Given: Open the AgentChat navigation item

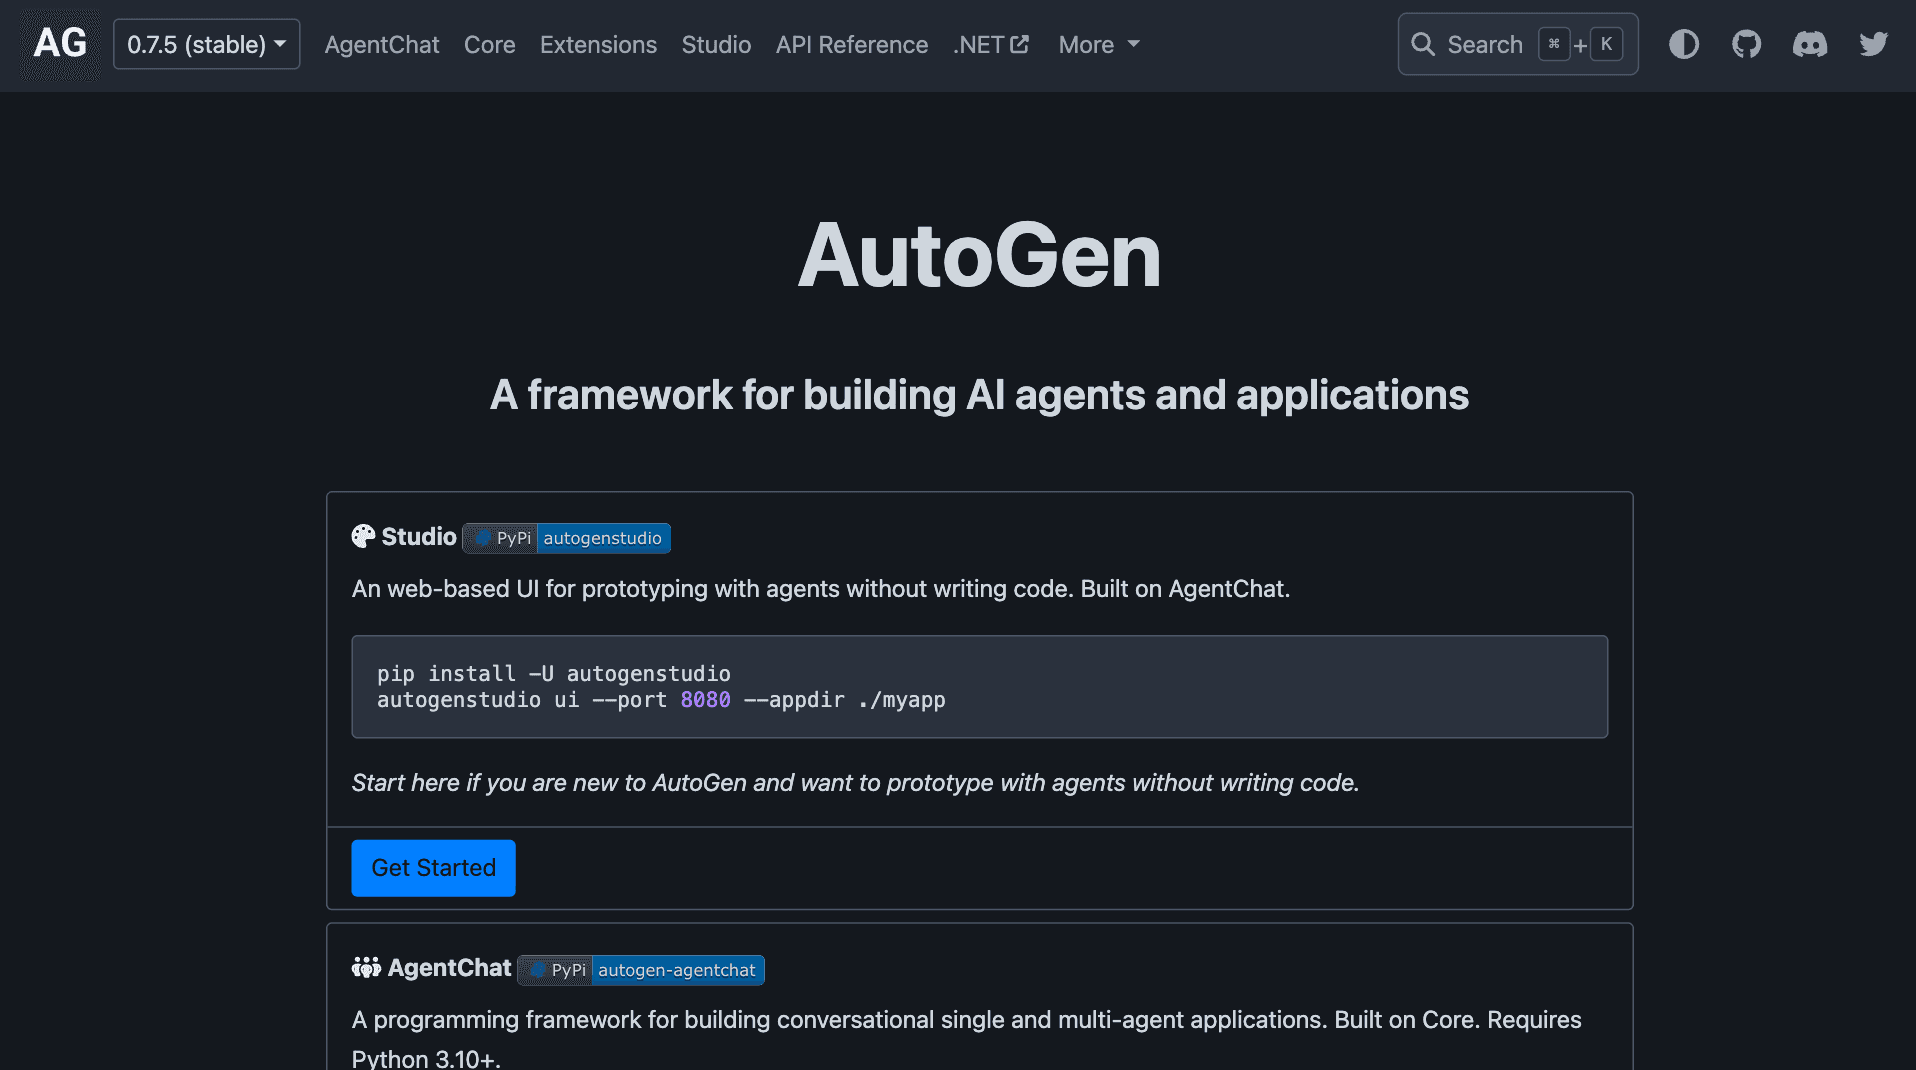Looking at the screenshot, I should (x=381, y=44).
